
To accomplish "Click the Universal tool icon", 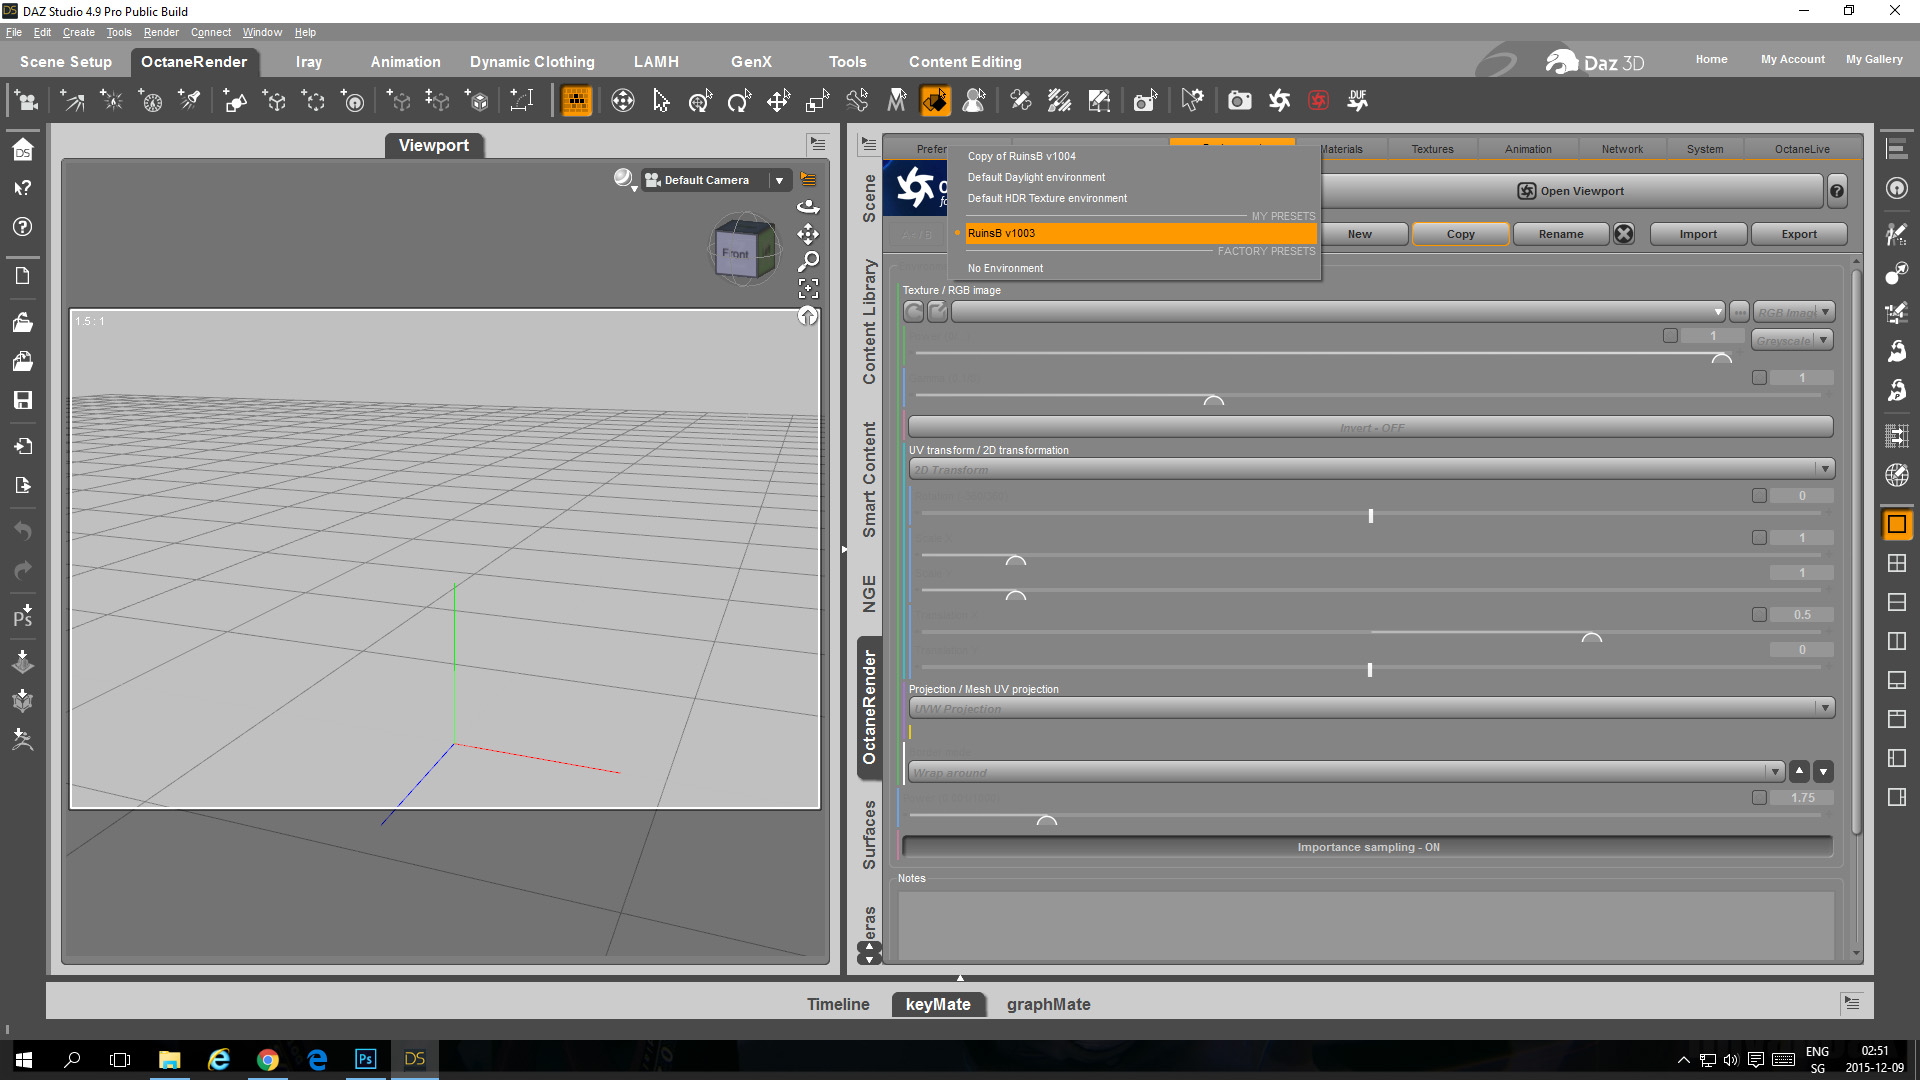I will (x=700, y=100).
